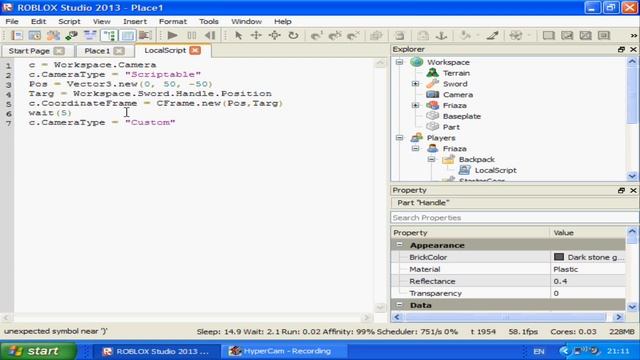Click the last screen icon before overflow chevron
This screenshot has height=360, width=640.
[x=604, y=36]
